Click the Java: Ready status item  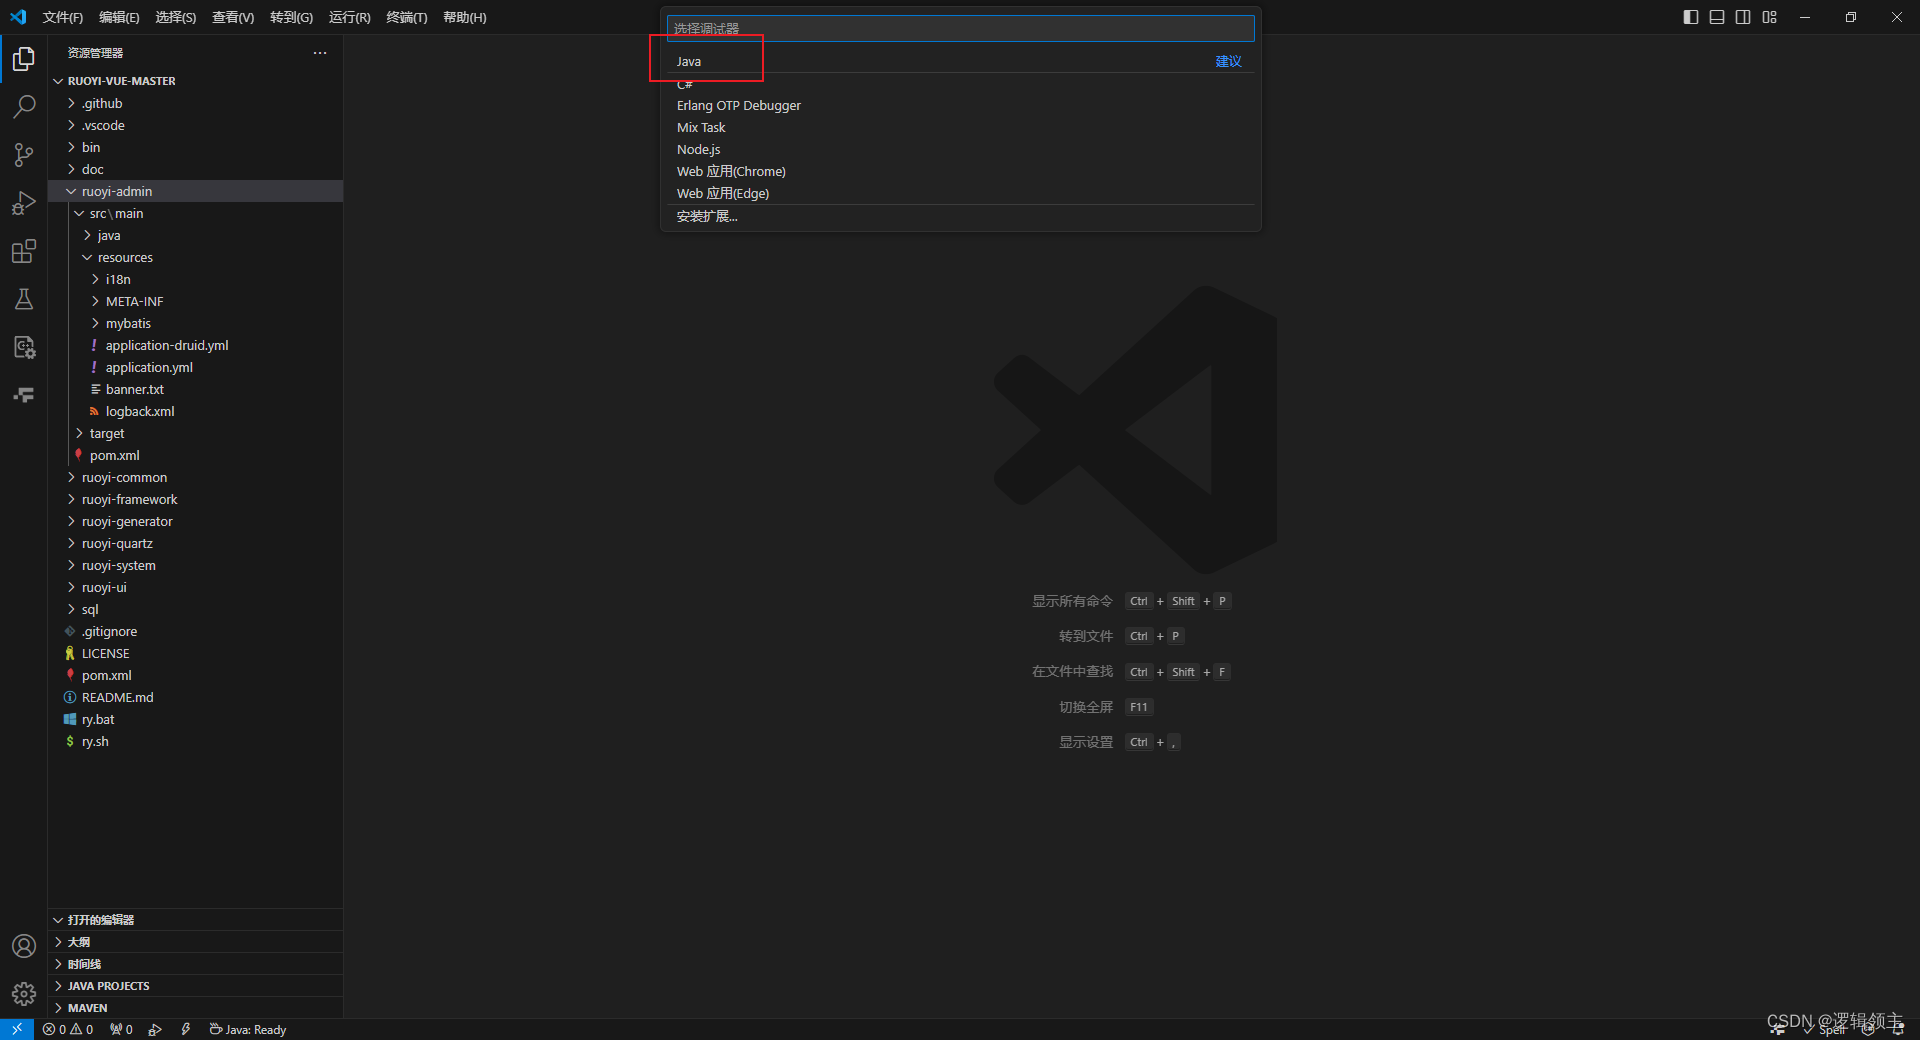(248, 1029)
